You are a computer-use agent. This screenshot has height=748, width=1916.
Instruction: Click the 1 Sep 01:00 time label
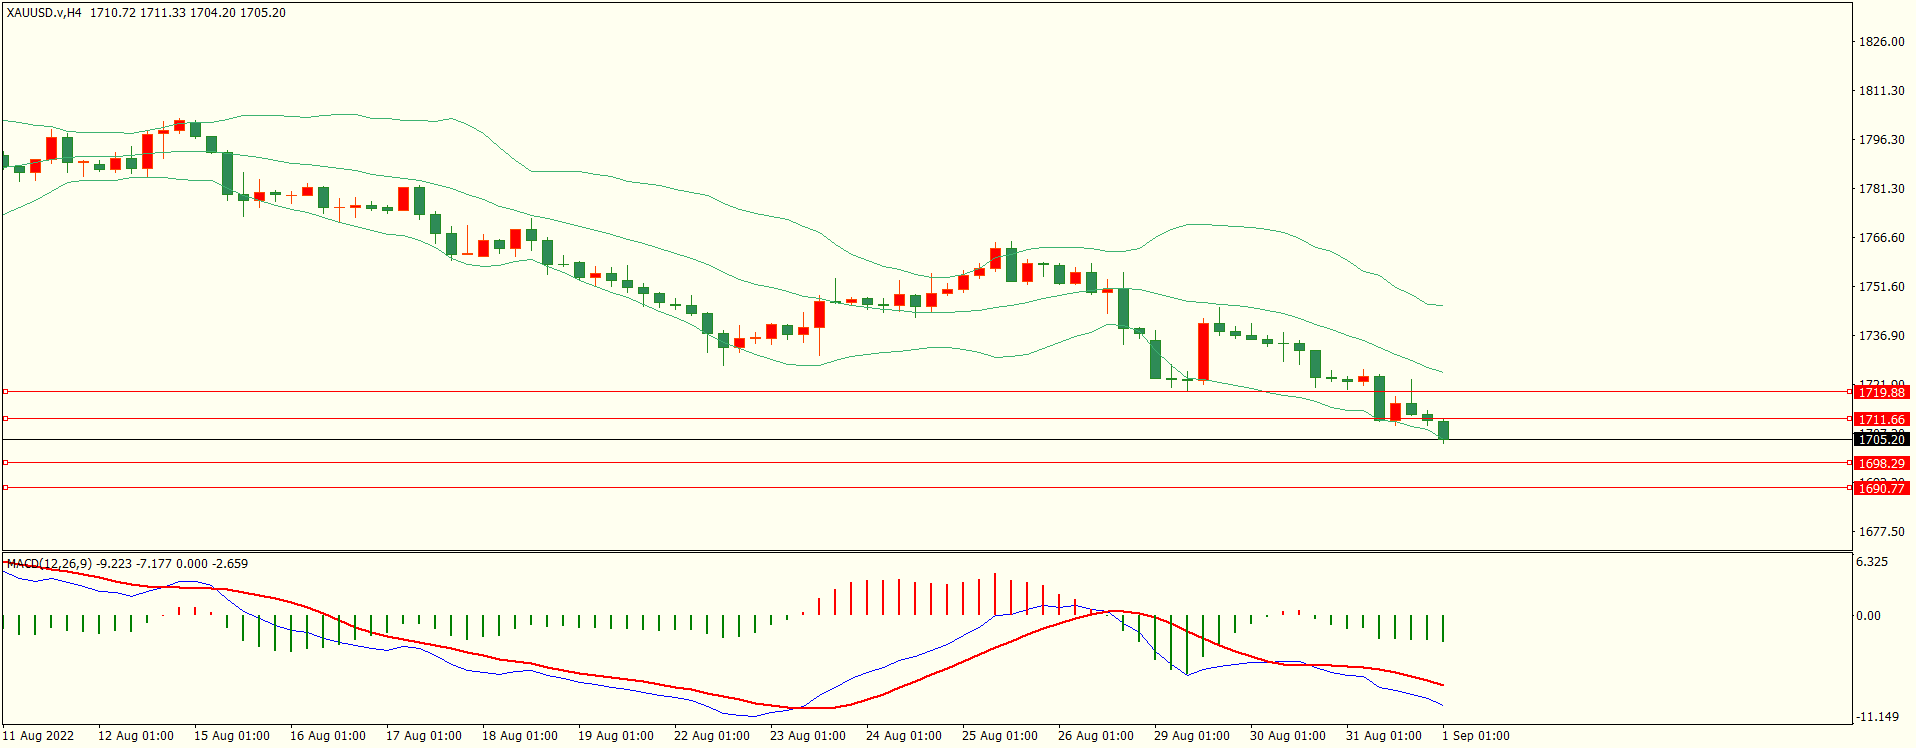tap(1475, 736)
